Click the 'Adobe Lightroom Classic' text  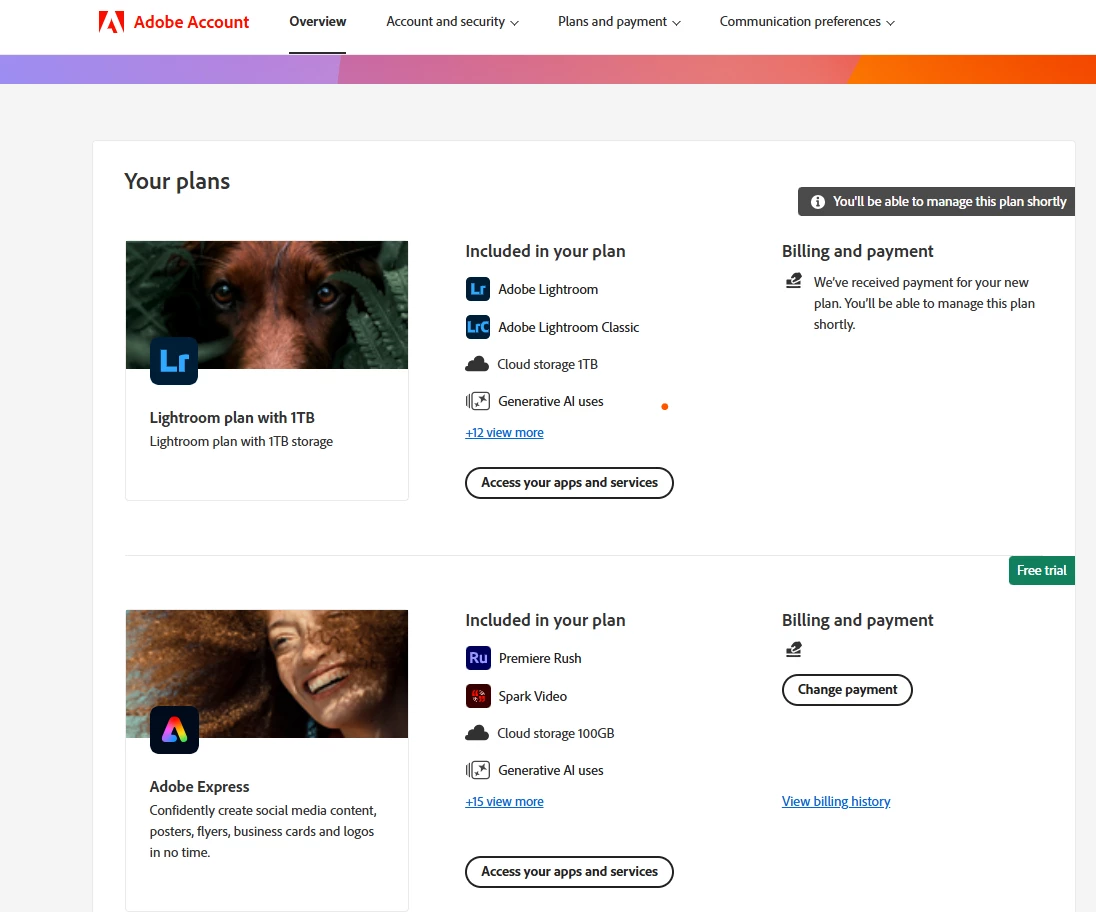point(568,327)
